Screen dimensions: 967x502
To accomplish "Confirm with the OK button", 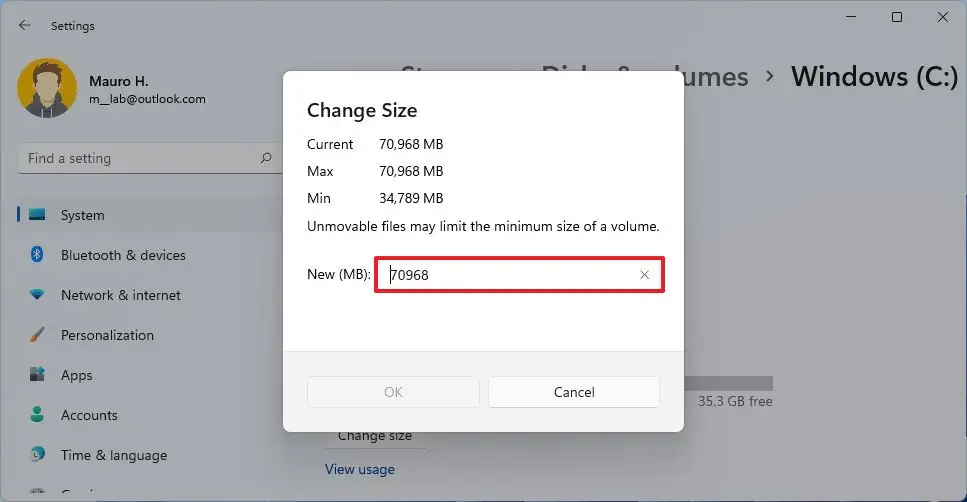I will [x=393, y=392].
